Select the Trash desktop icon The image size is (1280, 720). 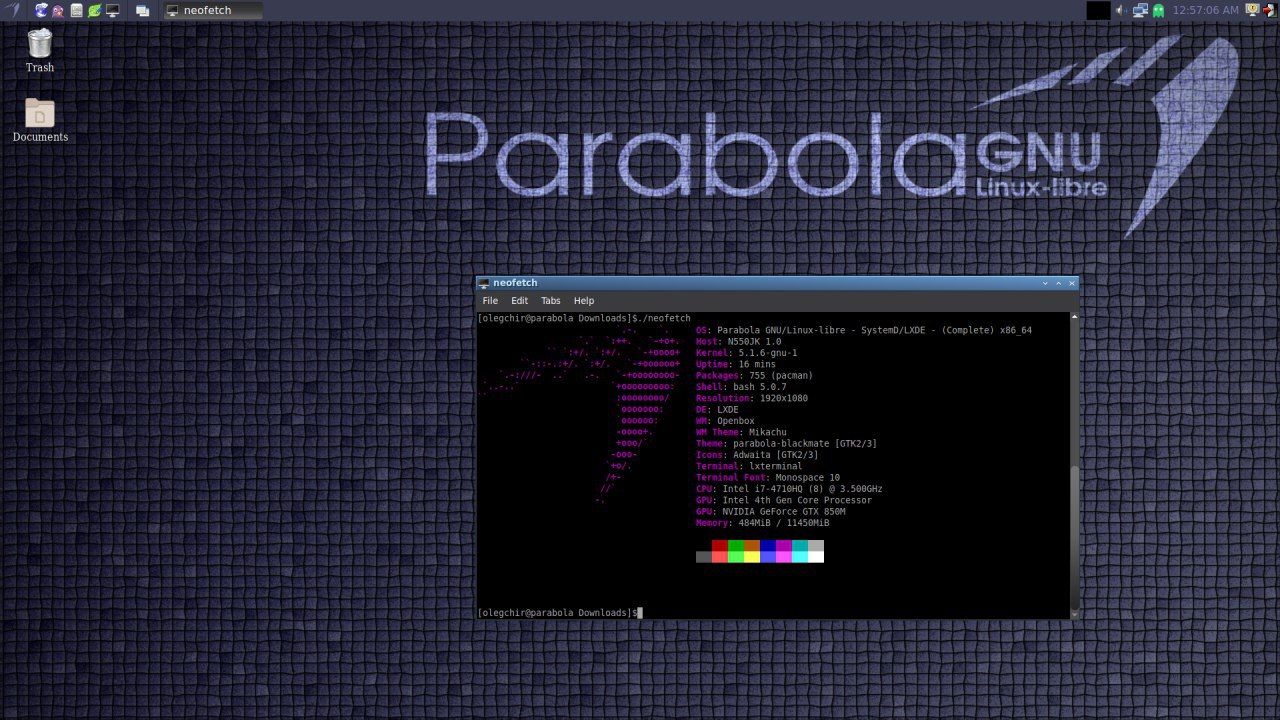(40, 51)
